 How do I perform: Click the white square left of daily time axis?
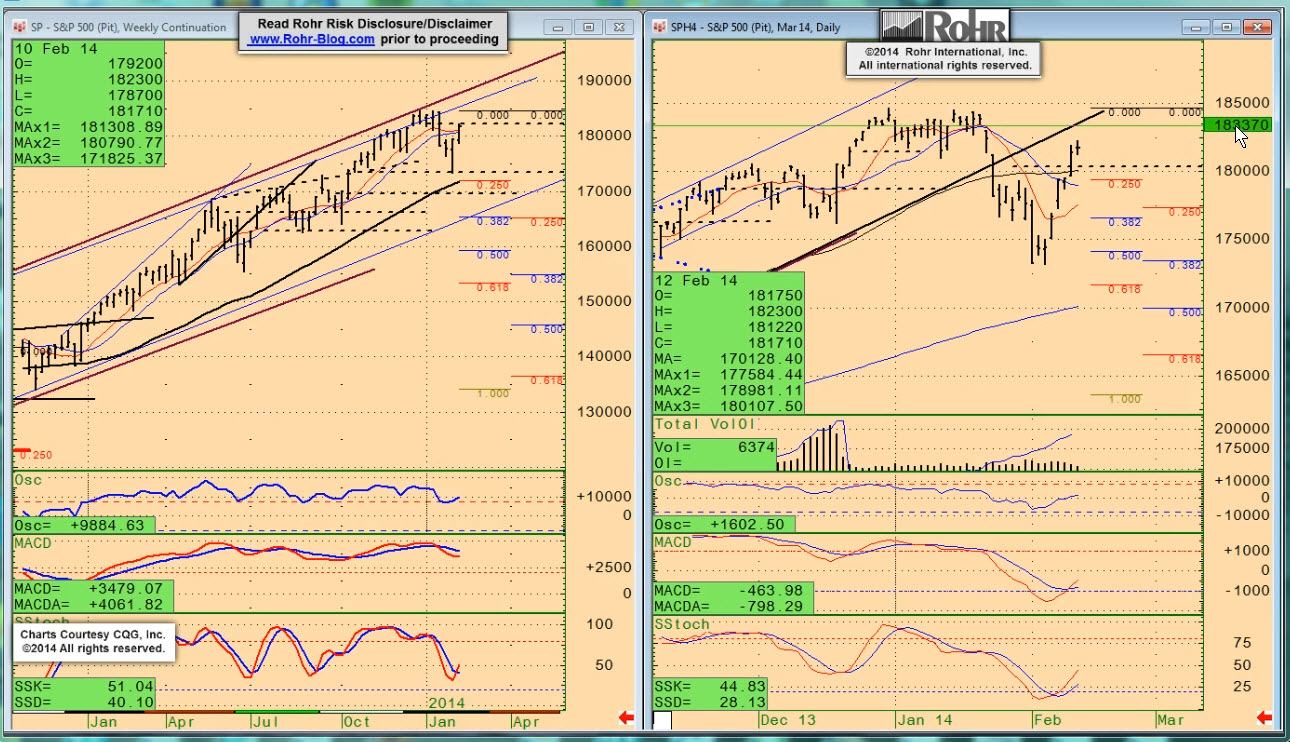[662, 719]
